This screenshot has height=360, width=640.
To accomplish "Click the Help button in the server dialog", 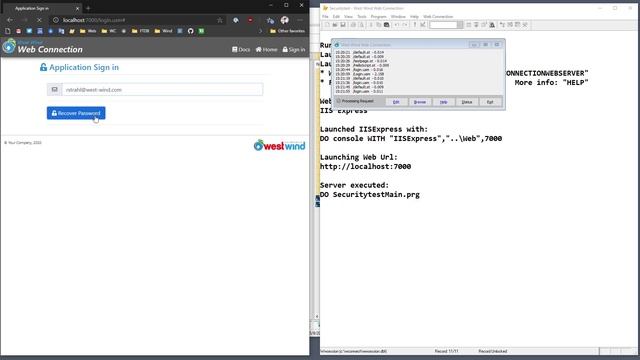I will 443,102.
